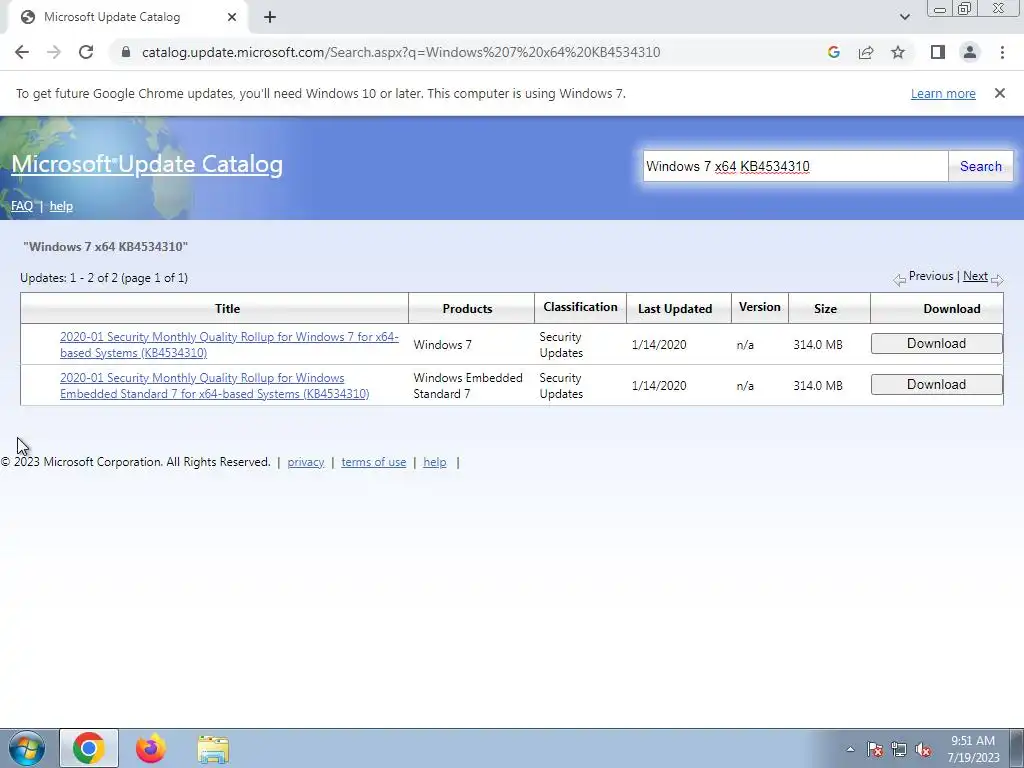Click the Previous page arrow icon
The width and height of the screenshot is (1024, 768).
point(899,280)
